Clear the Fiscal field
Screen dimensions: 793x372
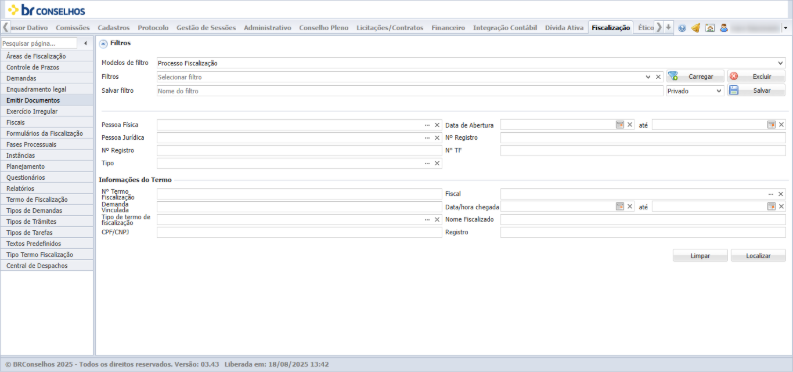(781, 194)
